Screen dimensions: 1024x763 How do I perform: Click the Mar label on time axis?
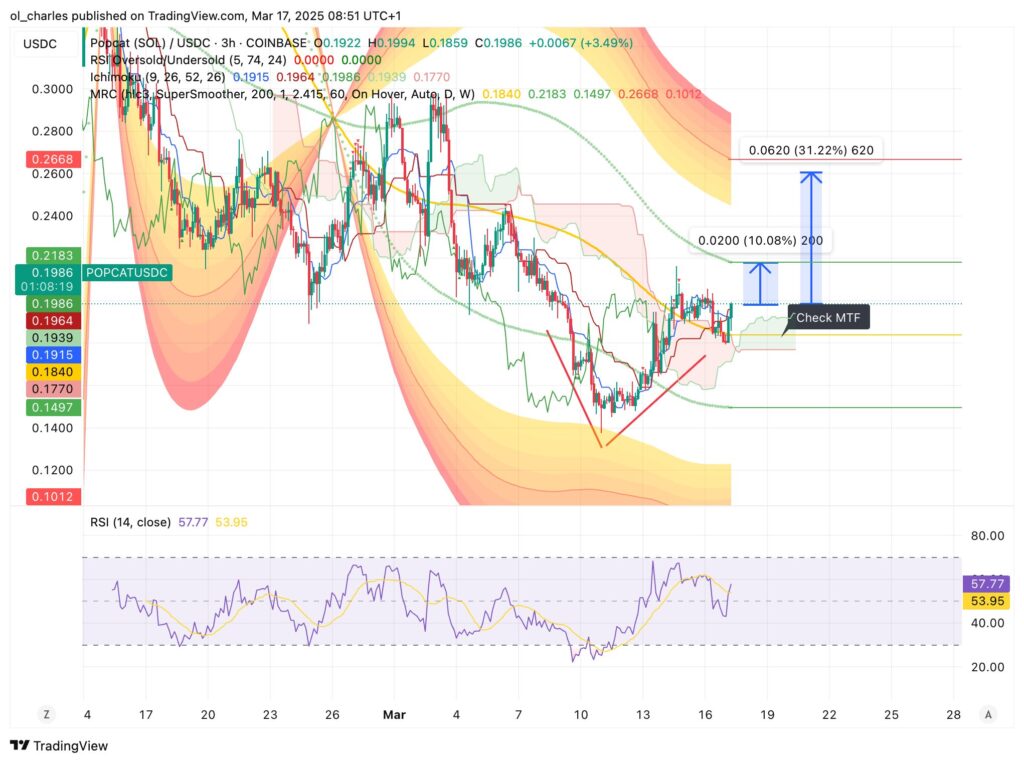[394, 715]
